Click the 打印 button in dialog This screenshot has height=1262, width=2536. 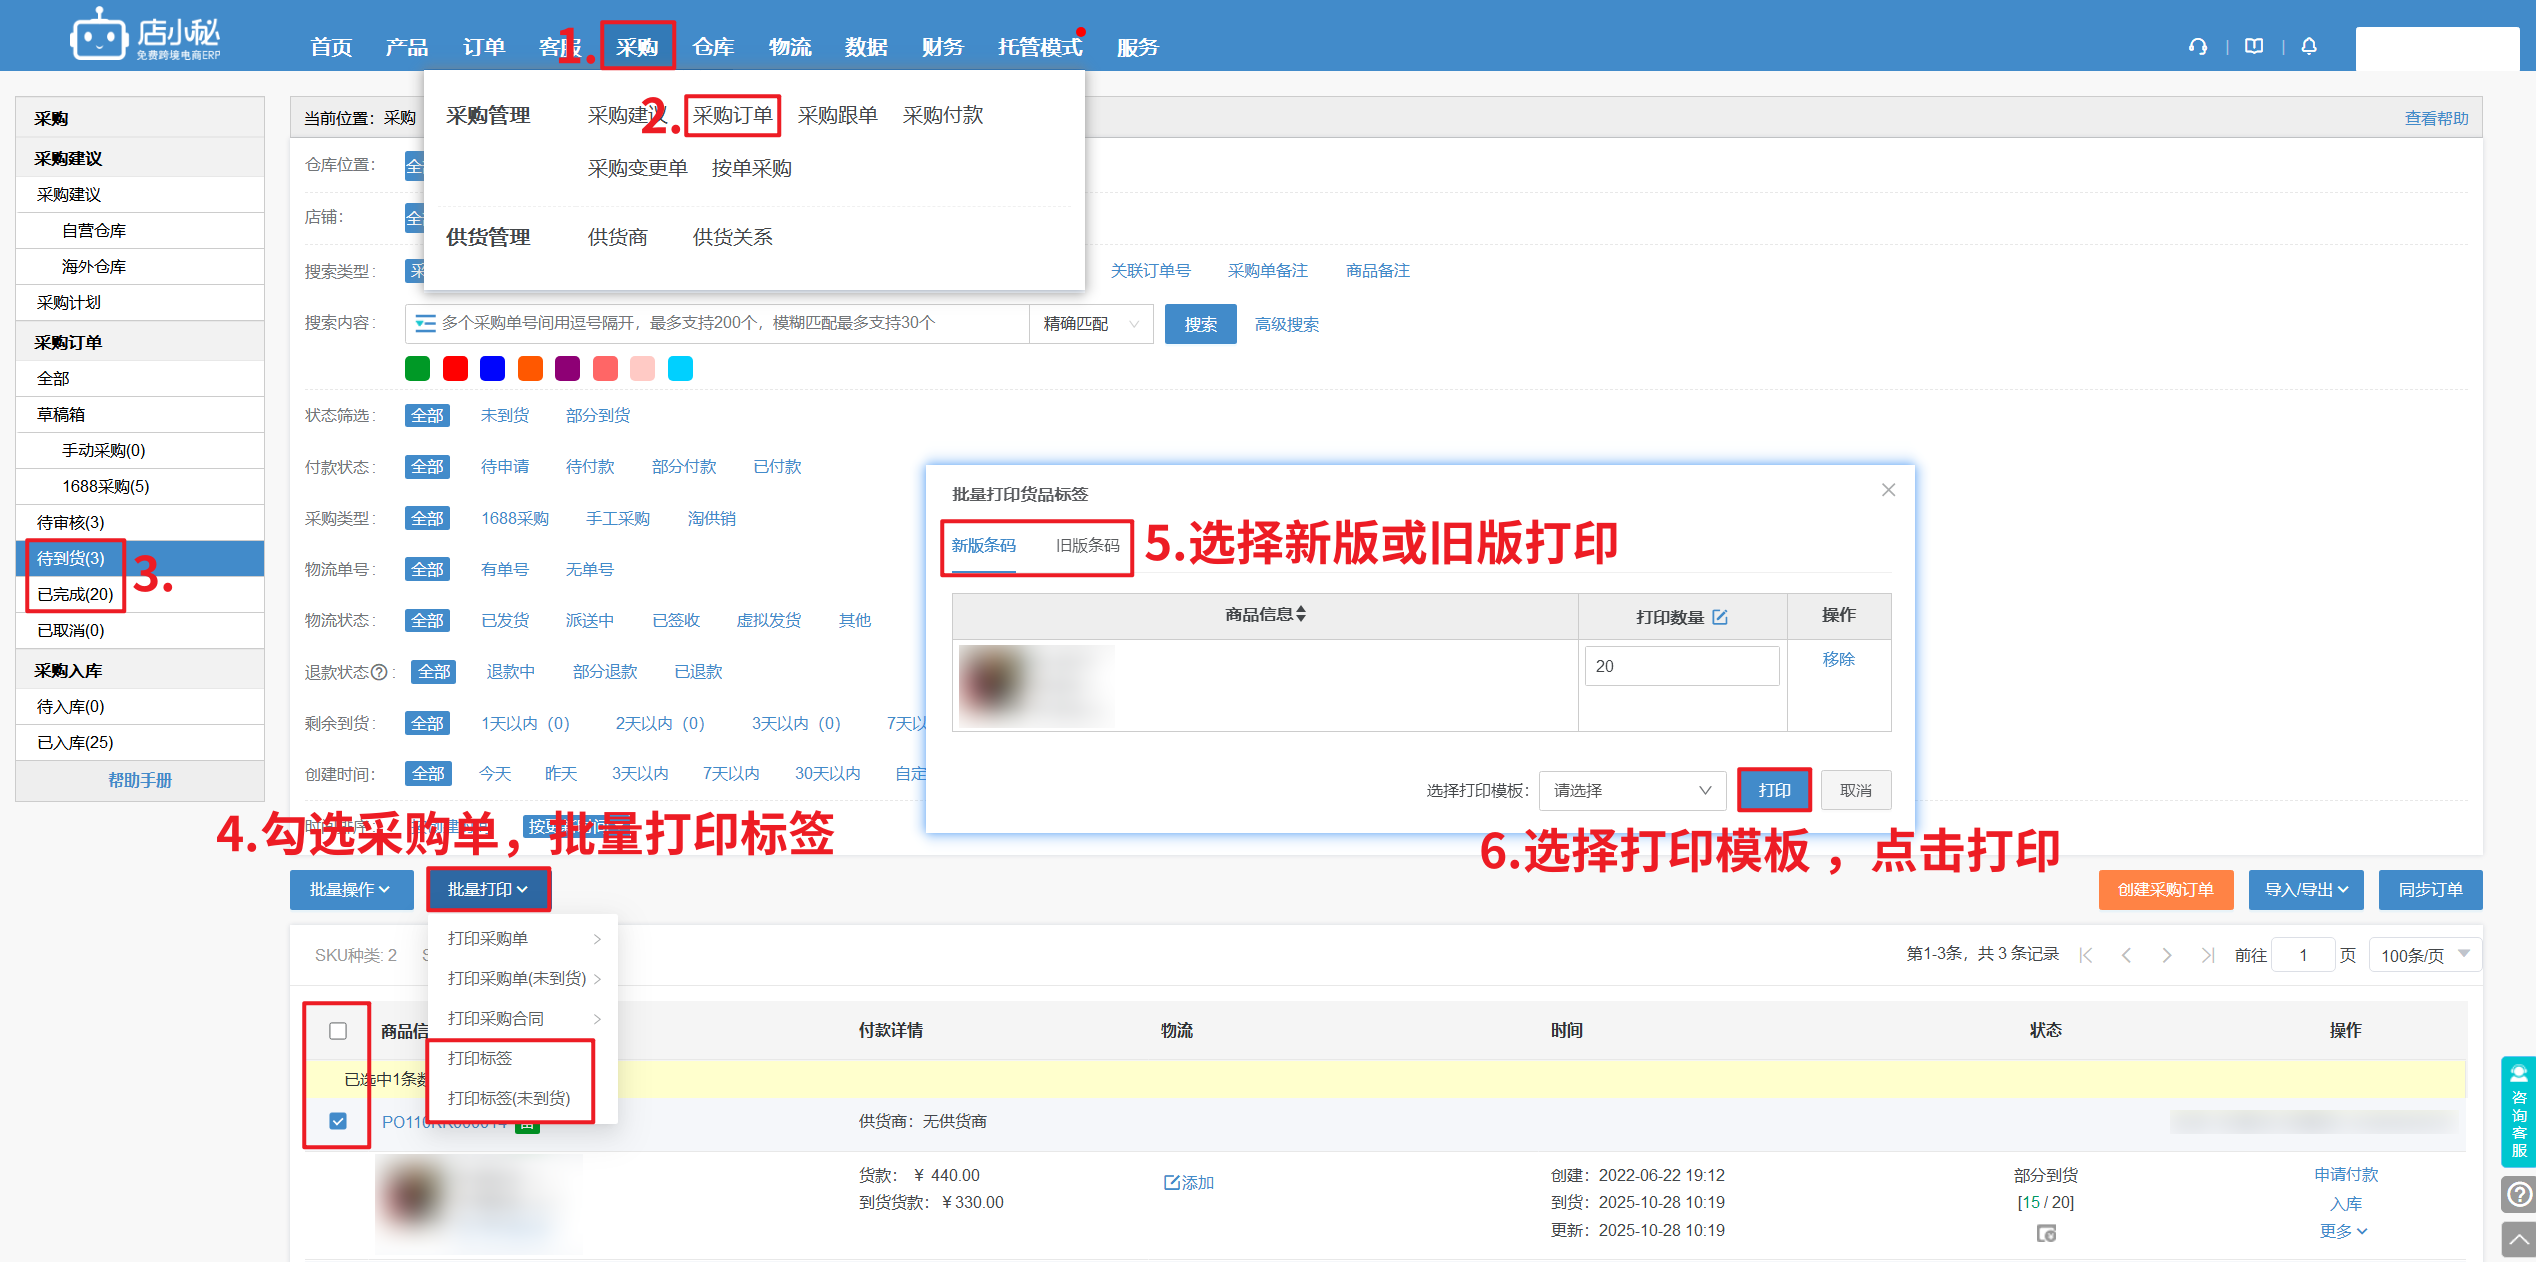(x=1774, y=790)
